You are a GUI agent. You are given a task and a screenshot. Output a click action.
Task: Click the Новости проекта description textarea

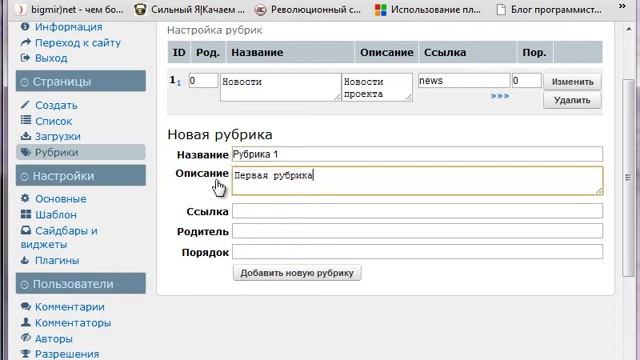(377, 87)
